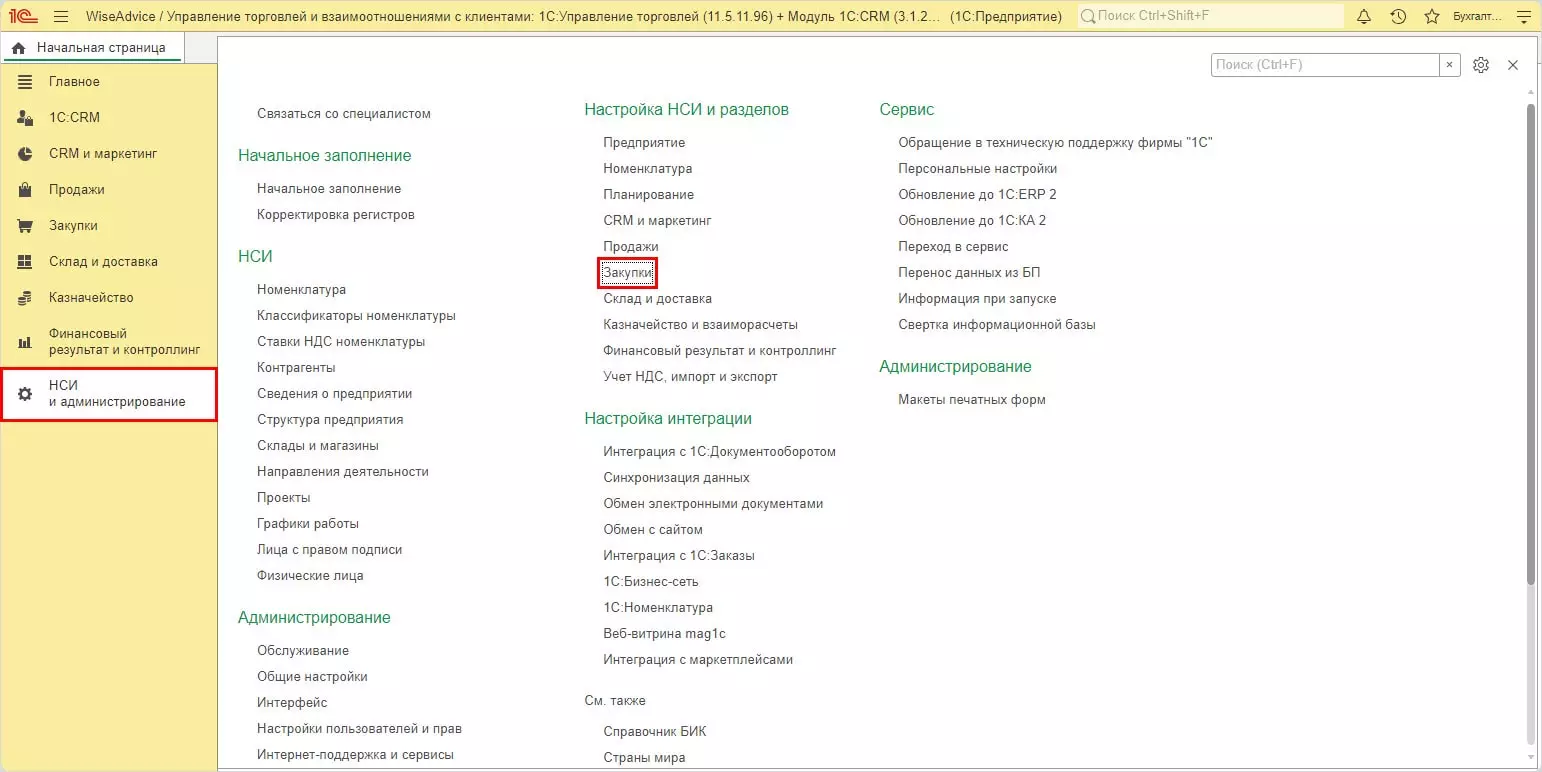The width and height of the screenshot is (1542, 772).
Task: Open Свертка информационной базы link
Action: 997,325
